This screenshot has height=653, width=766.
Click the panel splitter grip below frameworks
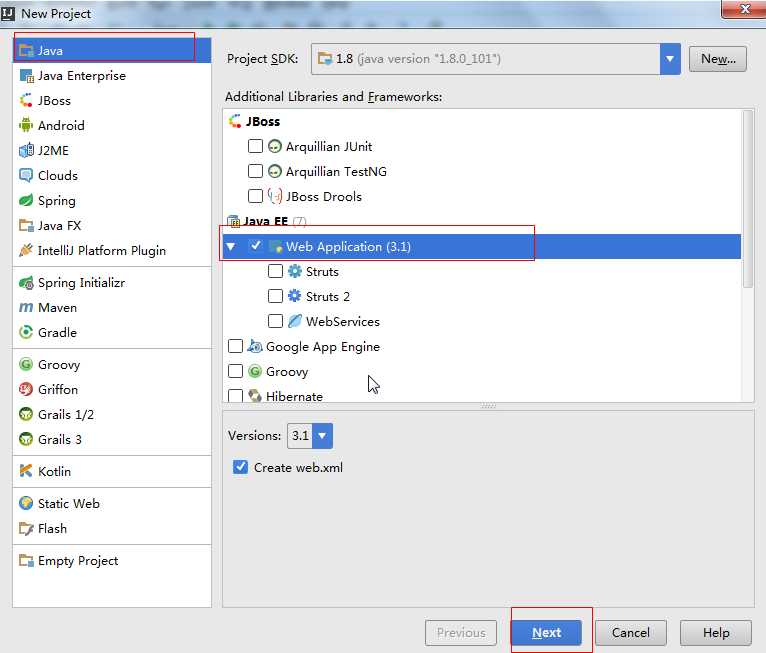(x=488, y=406)
